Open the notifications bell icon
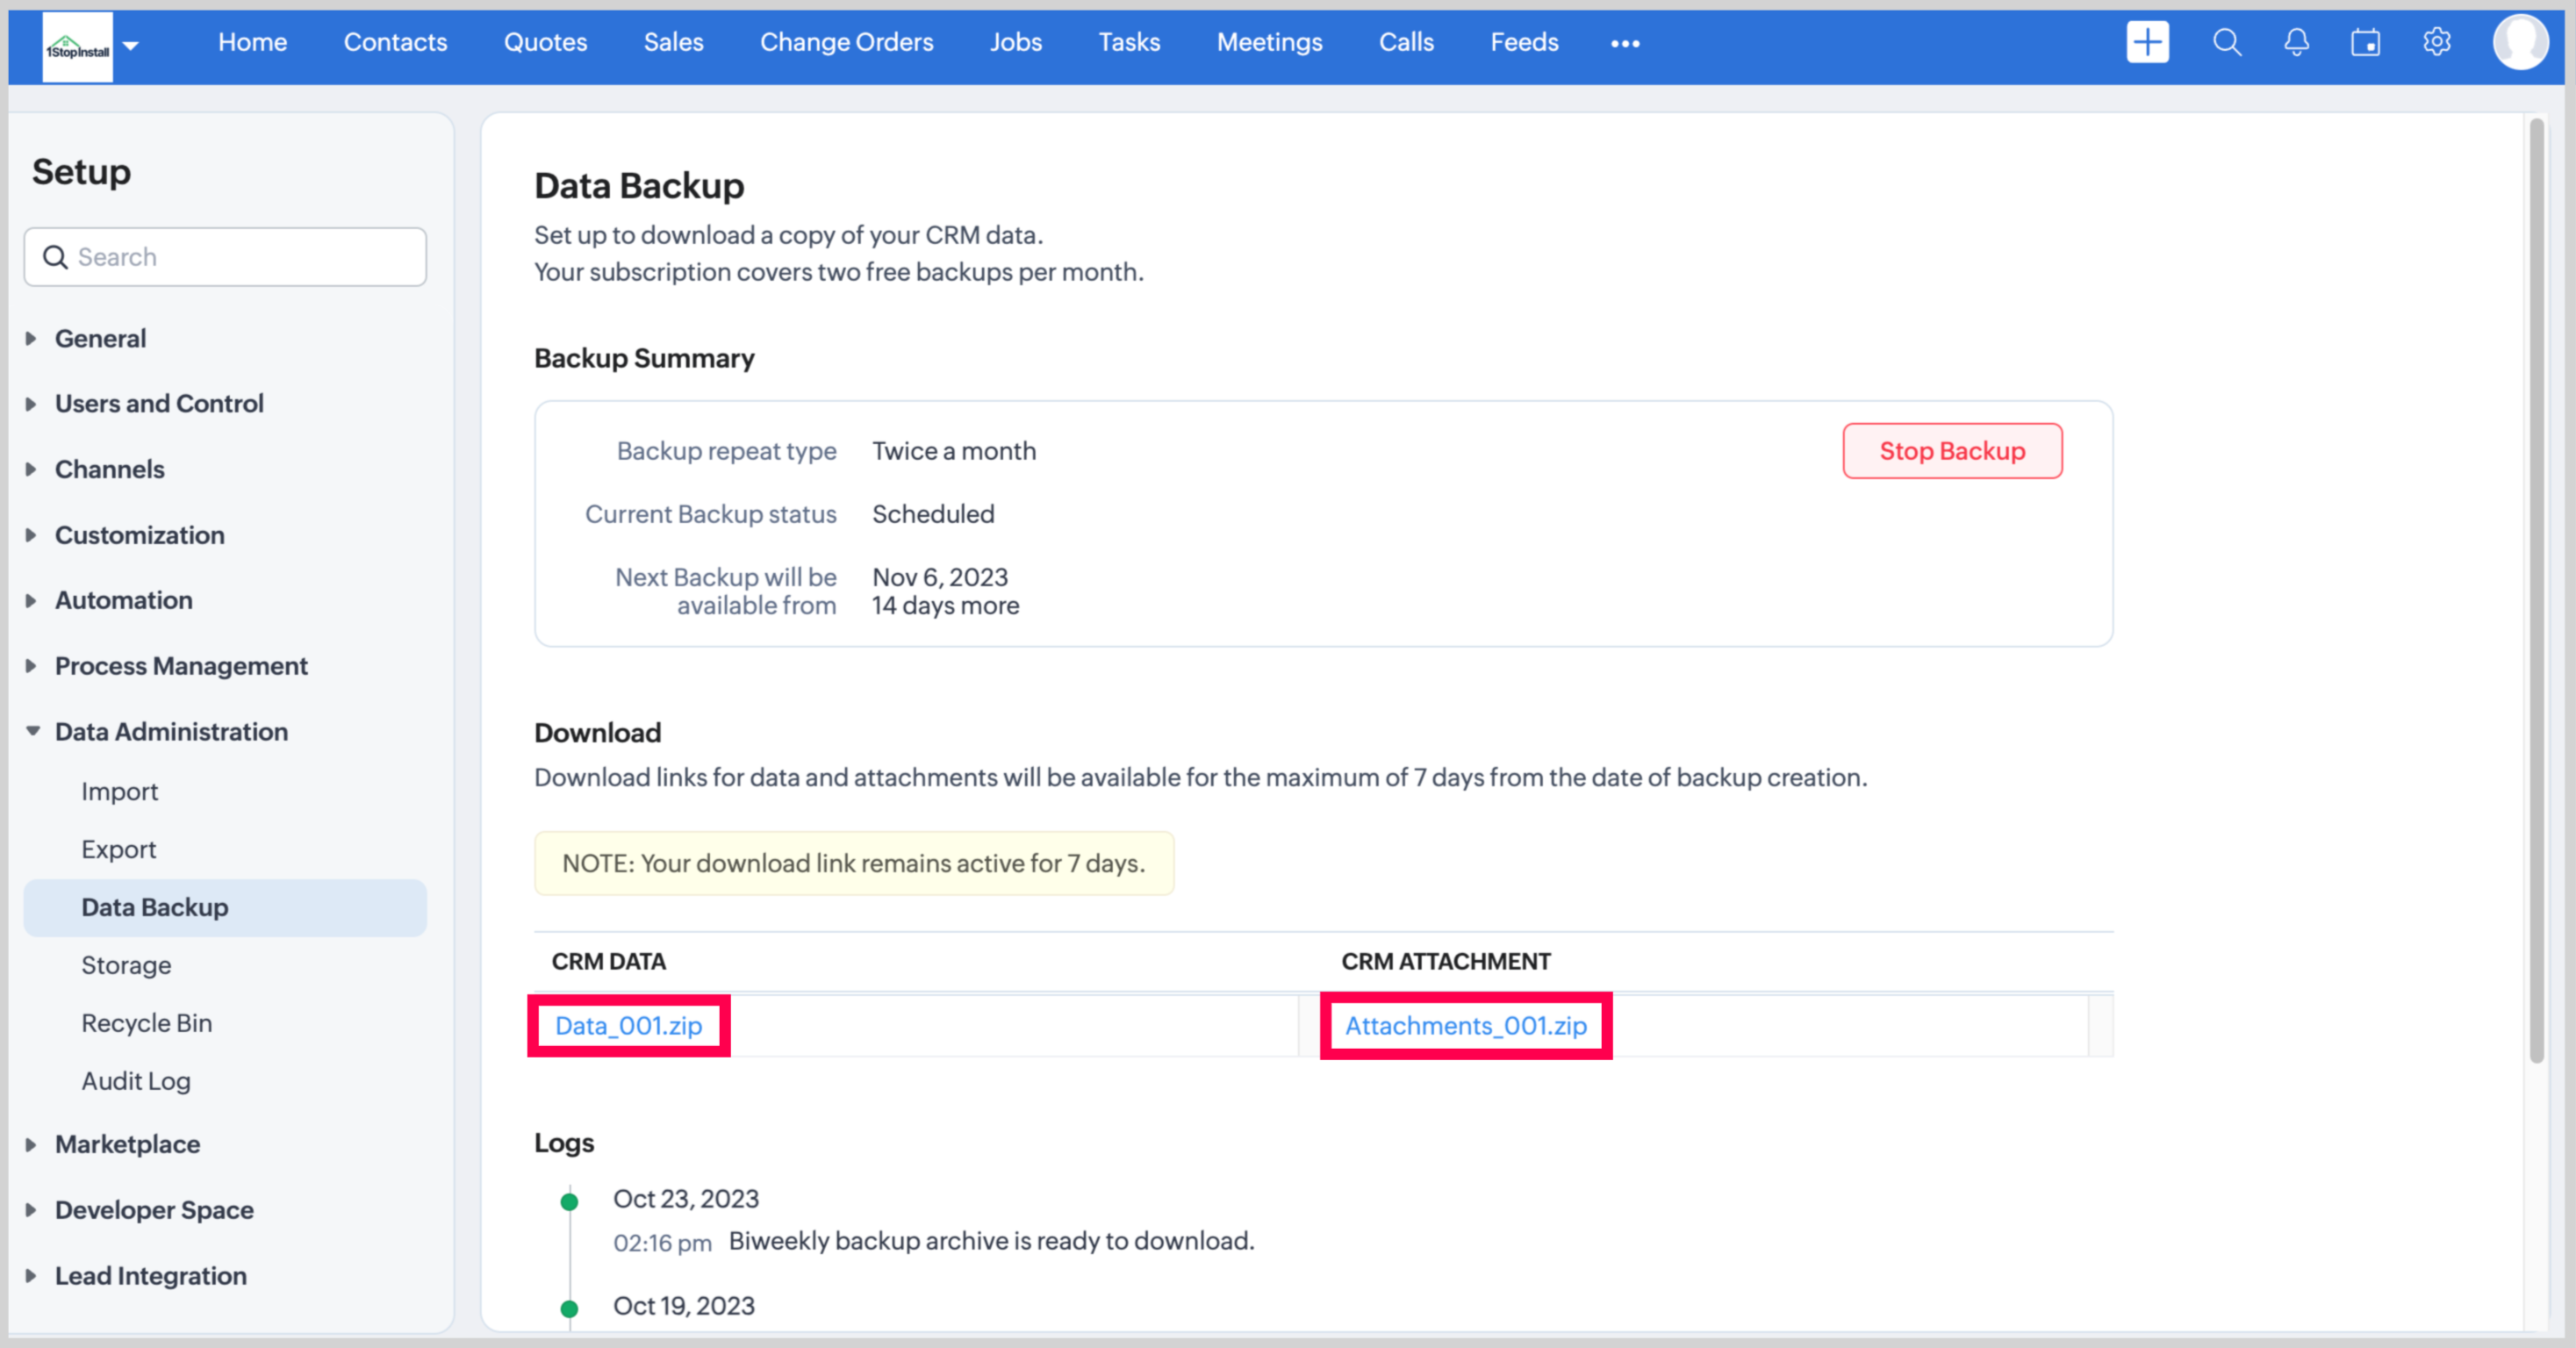 coord(2296,42)
